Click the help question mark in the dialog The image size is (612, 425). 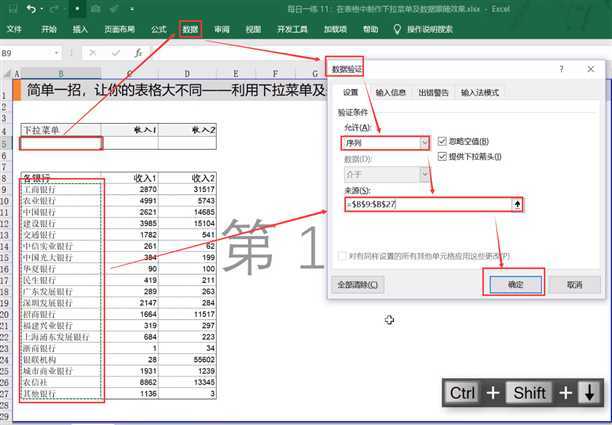pyautogui.click(x=561, y=69)
